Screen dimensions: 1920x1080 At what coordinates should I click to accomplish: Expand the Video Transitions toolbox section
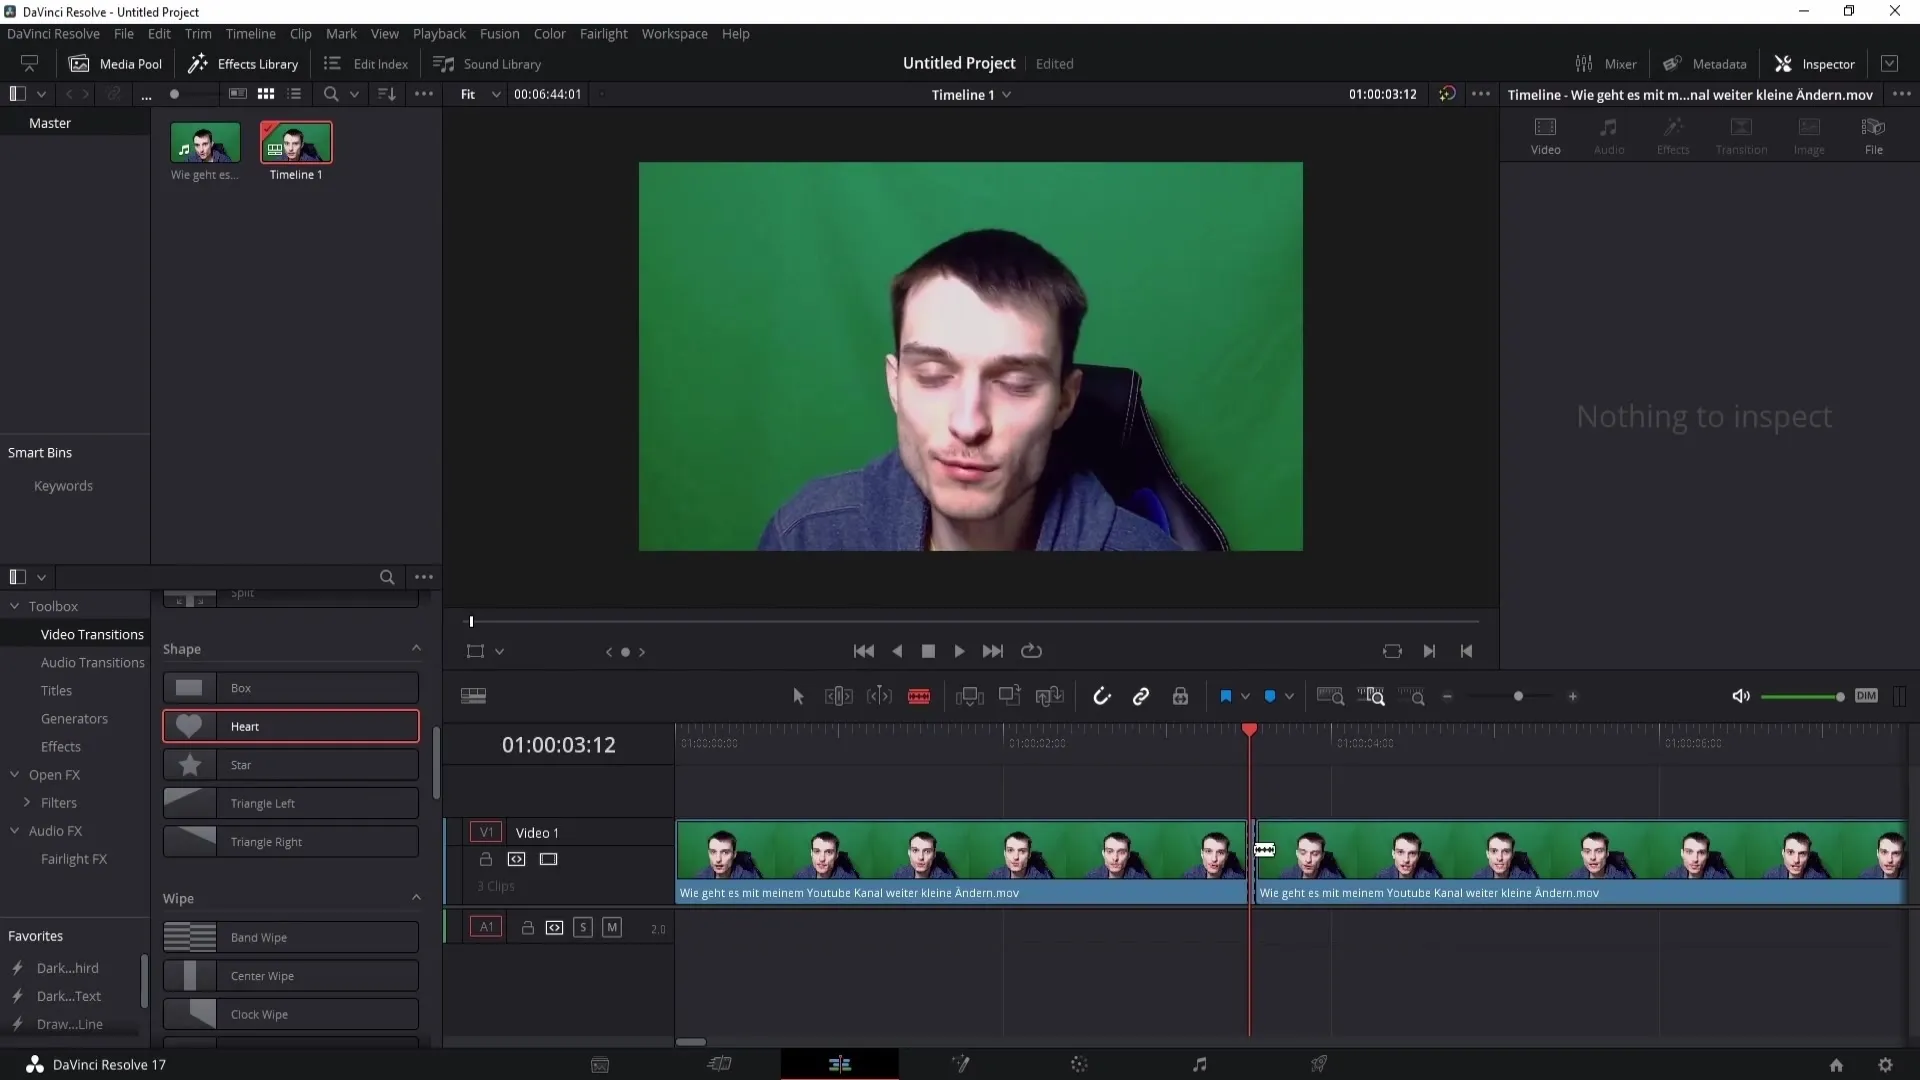click(91, 634)
